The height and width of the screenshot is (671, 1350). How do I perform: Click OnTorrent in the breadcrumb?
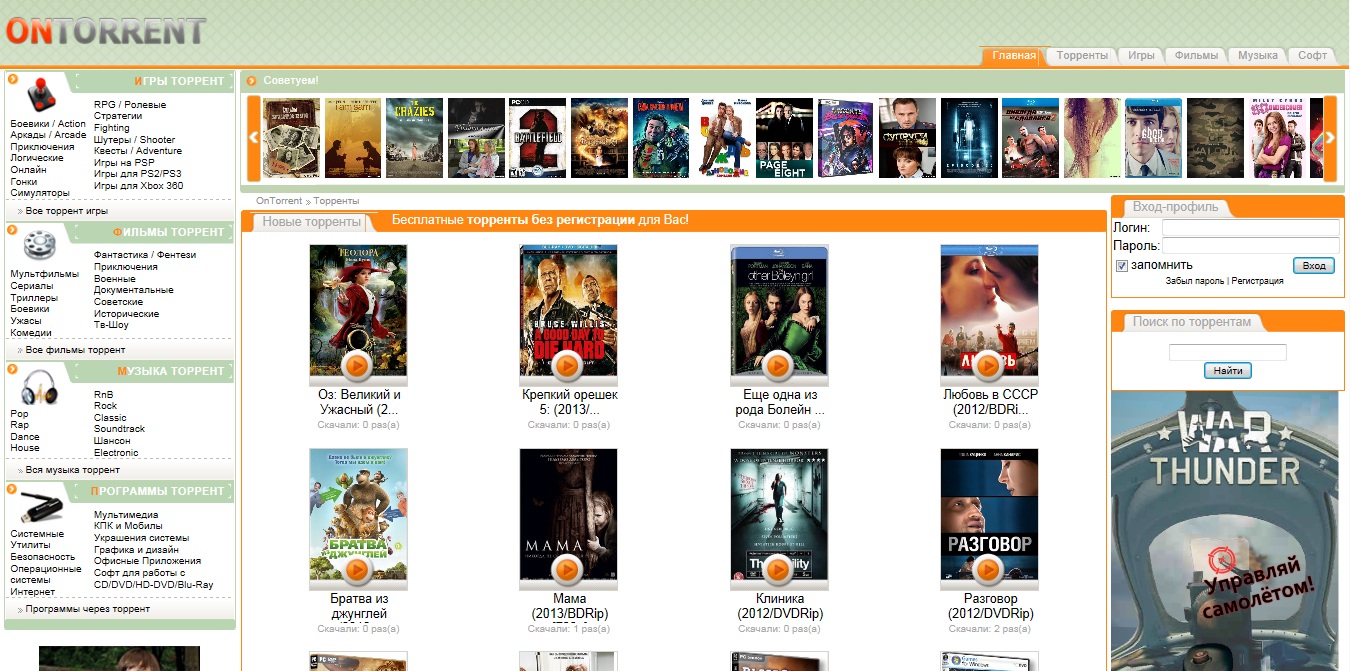279,201
